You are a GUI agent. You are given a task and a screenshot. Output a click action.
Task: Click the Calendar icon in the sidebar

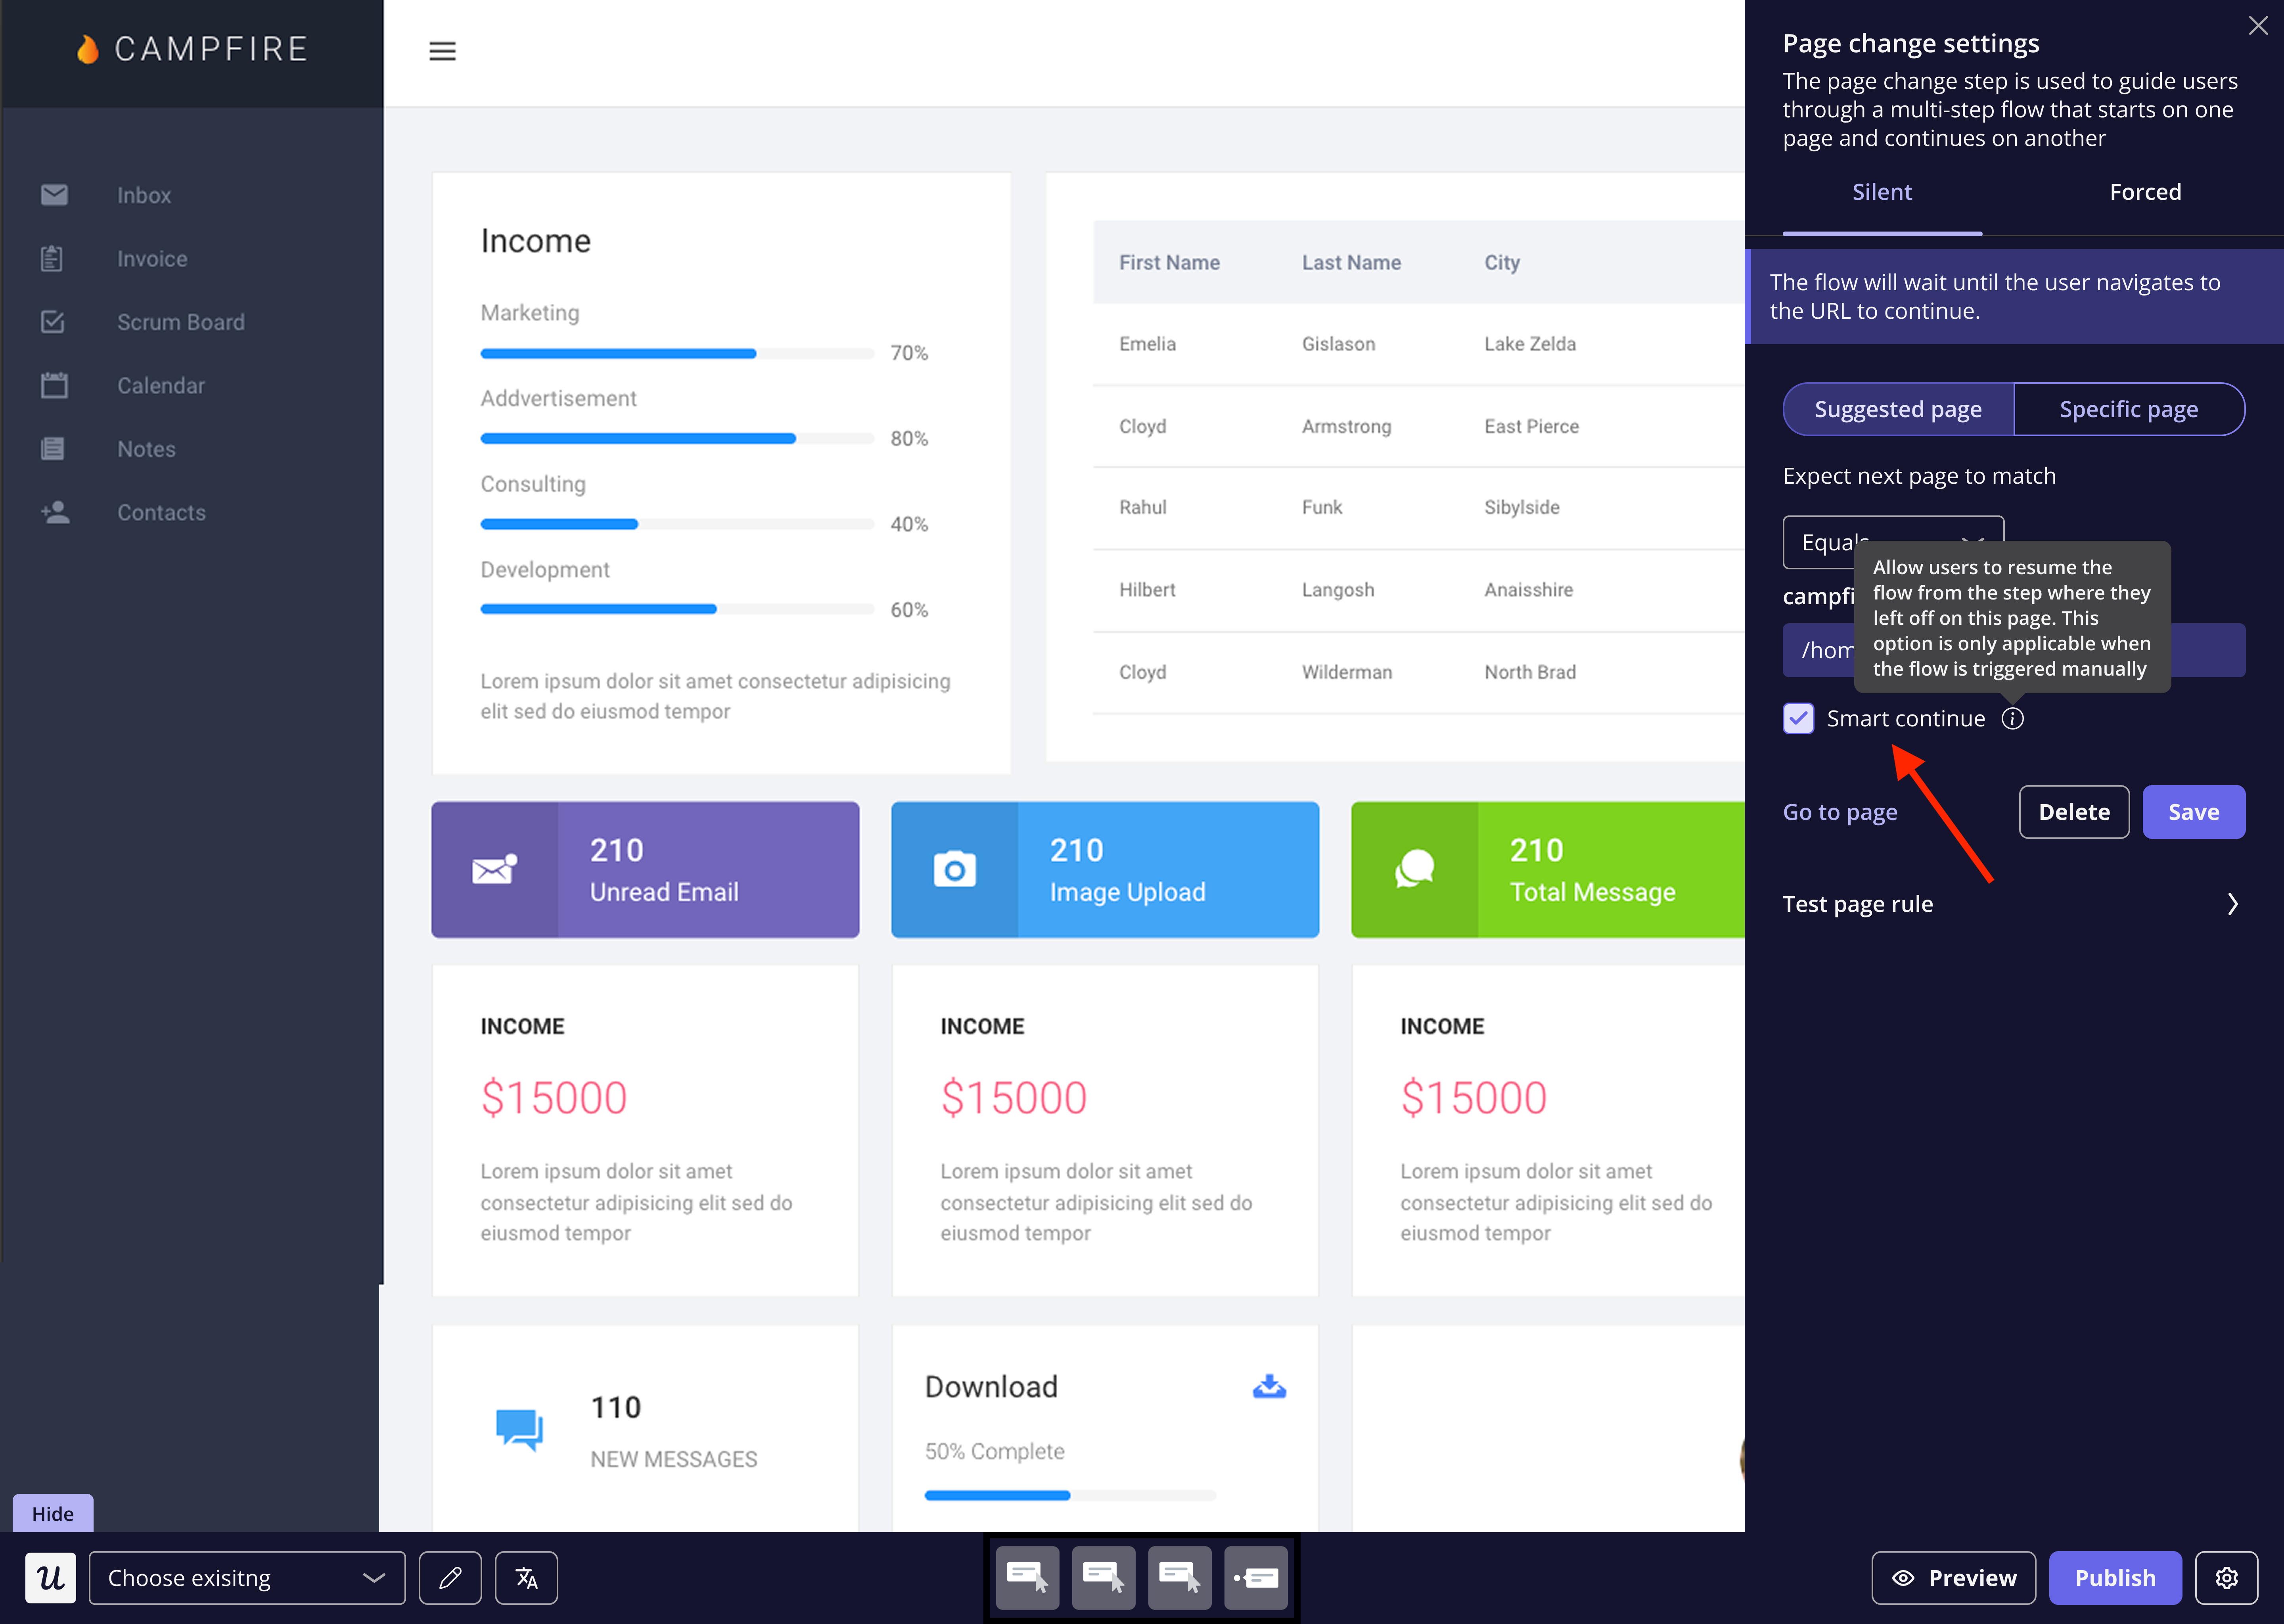(x=54, y=385)
